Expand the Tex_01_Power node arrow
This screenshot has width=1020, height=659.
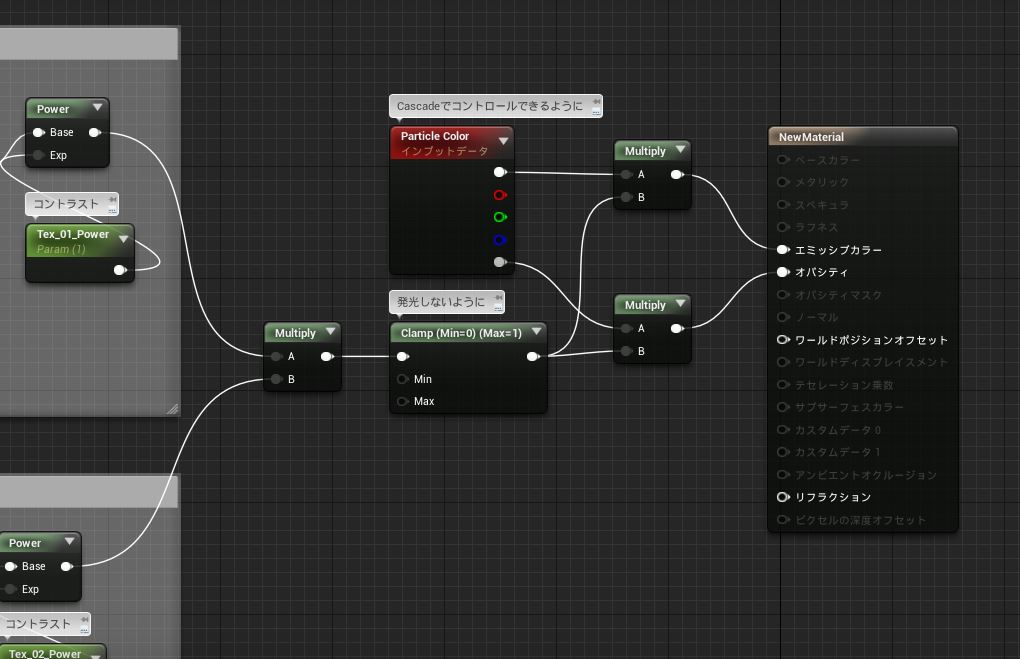(124, 239)
